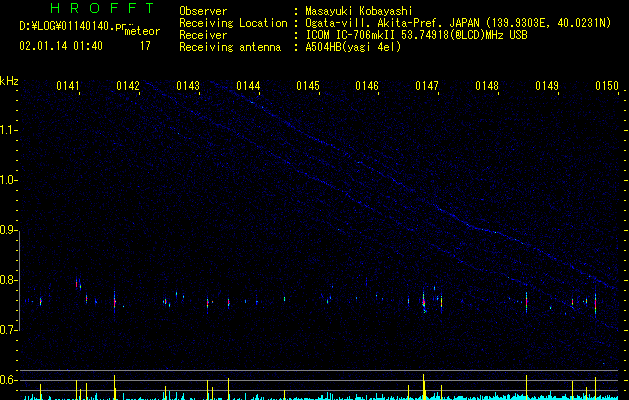Click the 0150 time marker
The height and width of the screenshot is (400, 629).
(607, 86)
